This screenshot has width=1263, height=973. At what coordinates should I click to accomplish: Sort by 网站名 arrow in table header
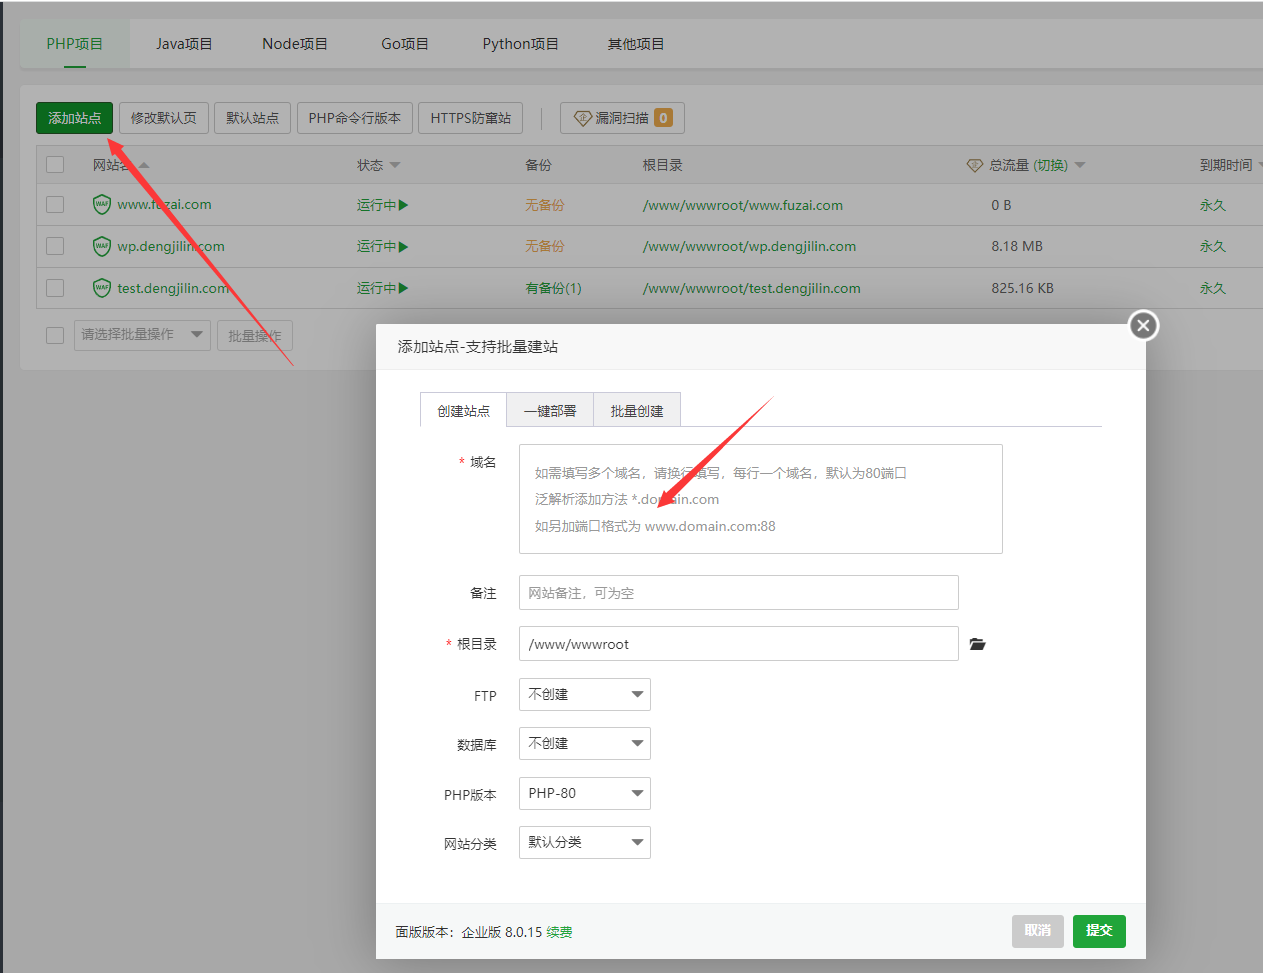tap(144, 165)
